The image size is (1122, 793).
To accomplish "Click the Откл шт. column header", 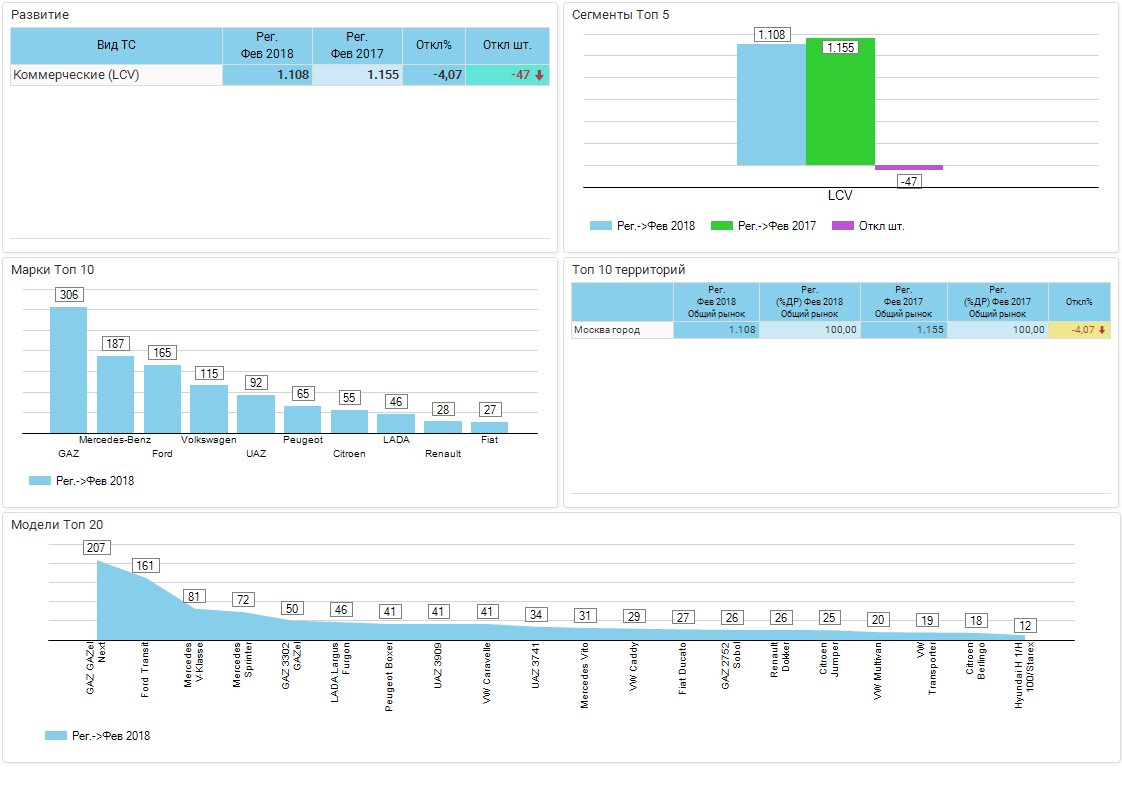I will 507,45.
